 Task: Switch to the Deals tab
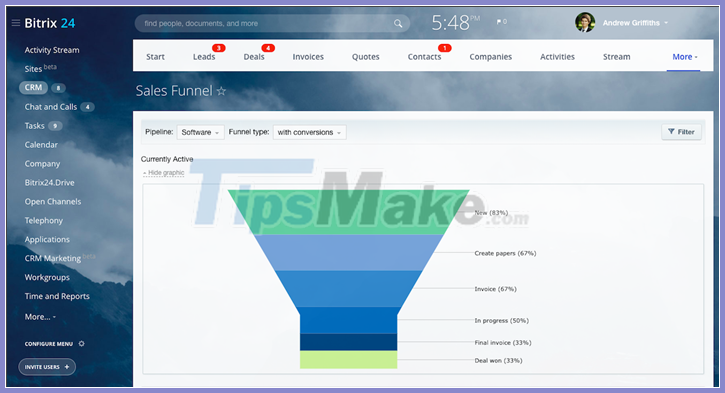254,57
